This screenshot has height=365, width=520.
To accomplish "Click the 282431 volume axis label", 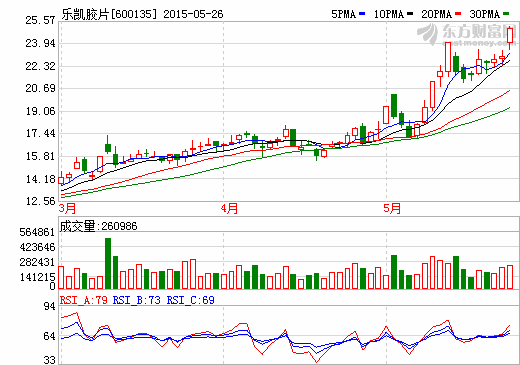I will click(x=37, y=262).
